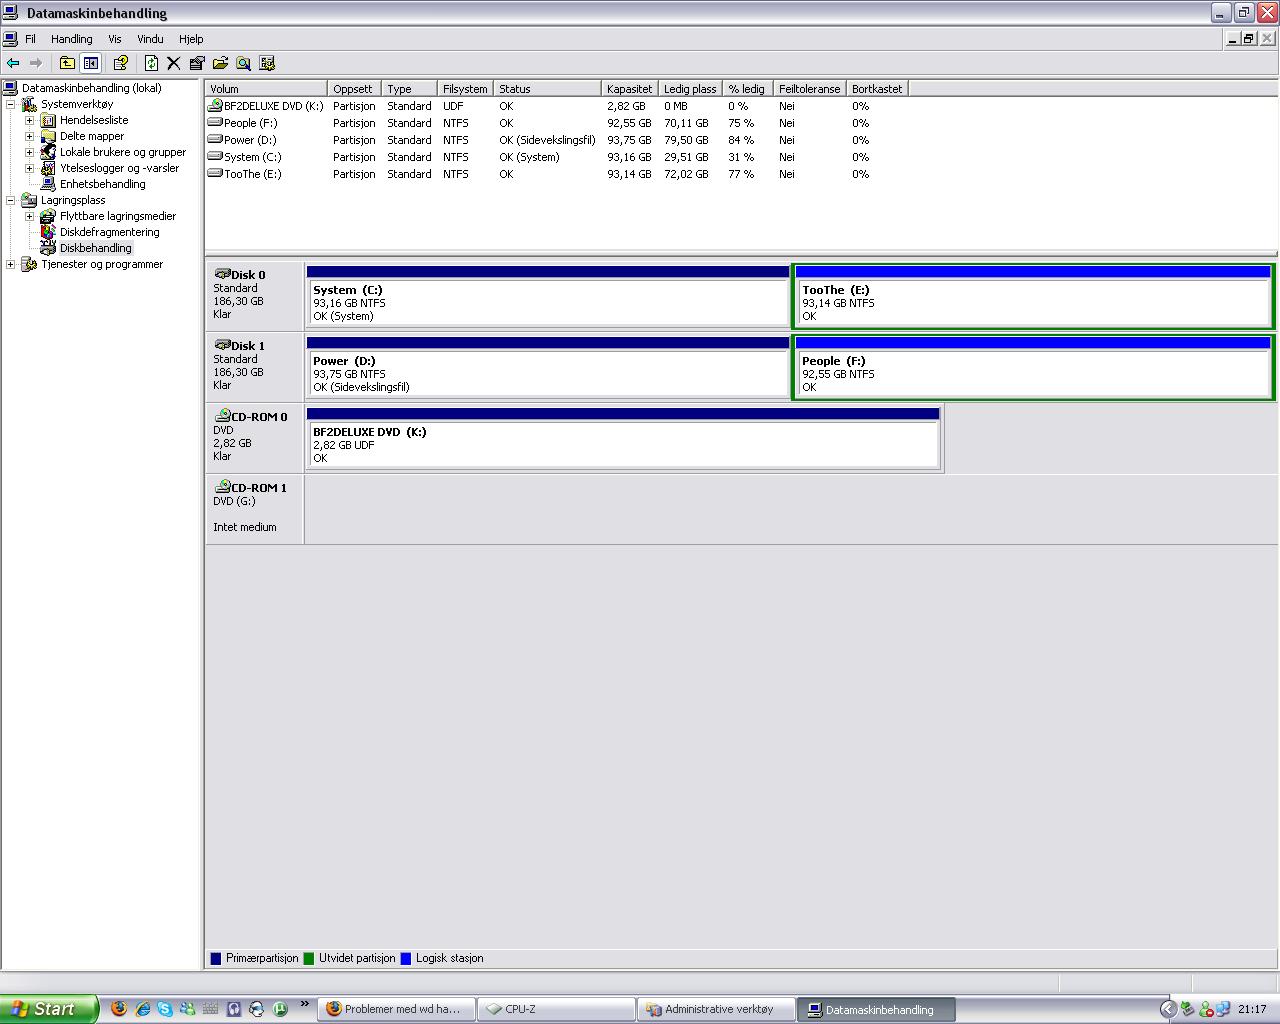Sort by the Status column header
The height and width of the screenshot is (1024, 1280).
click(x=547, y=89)
